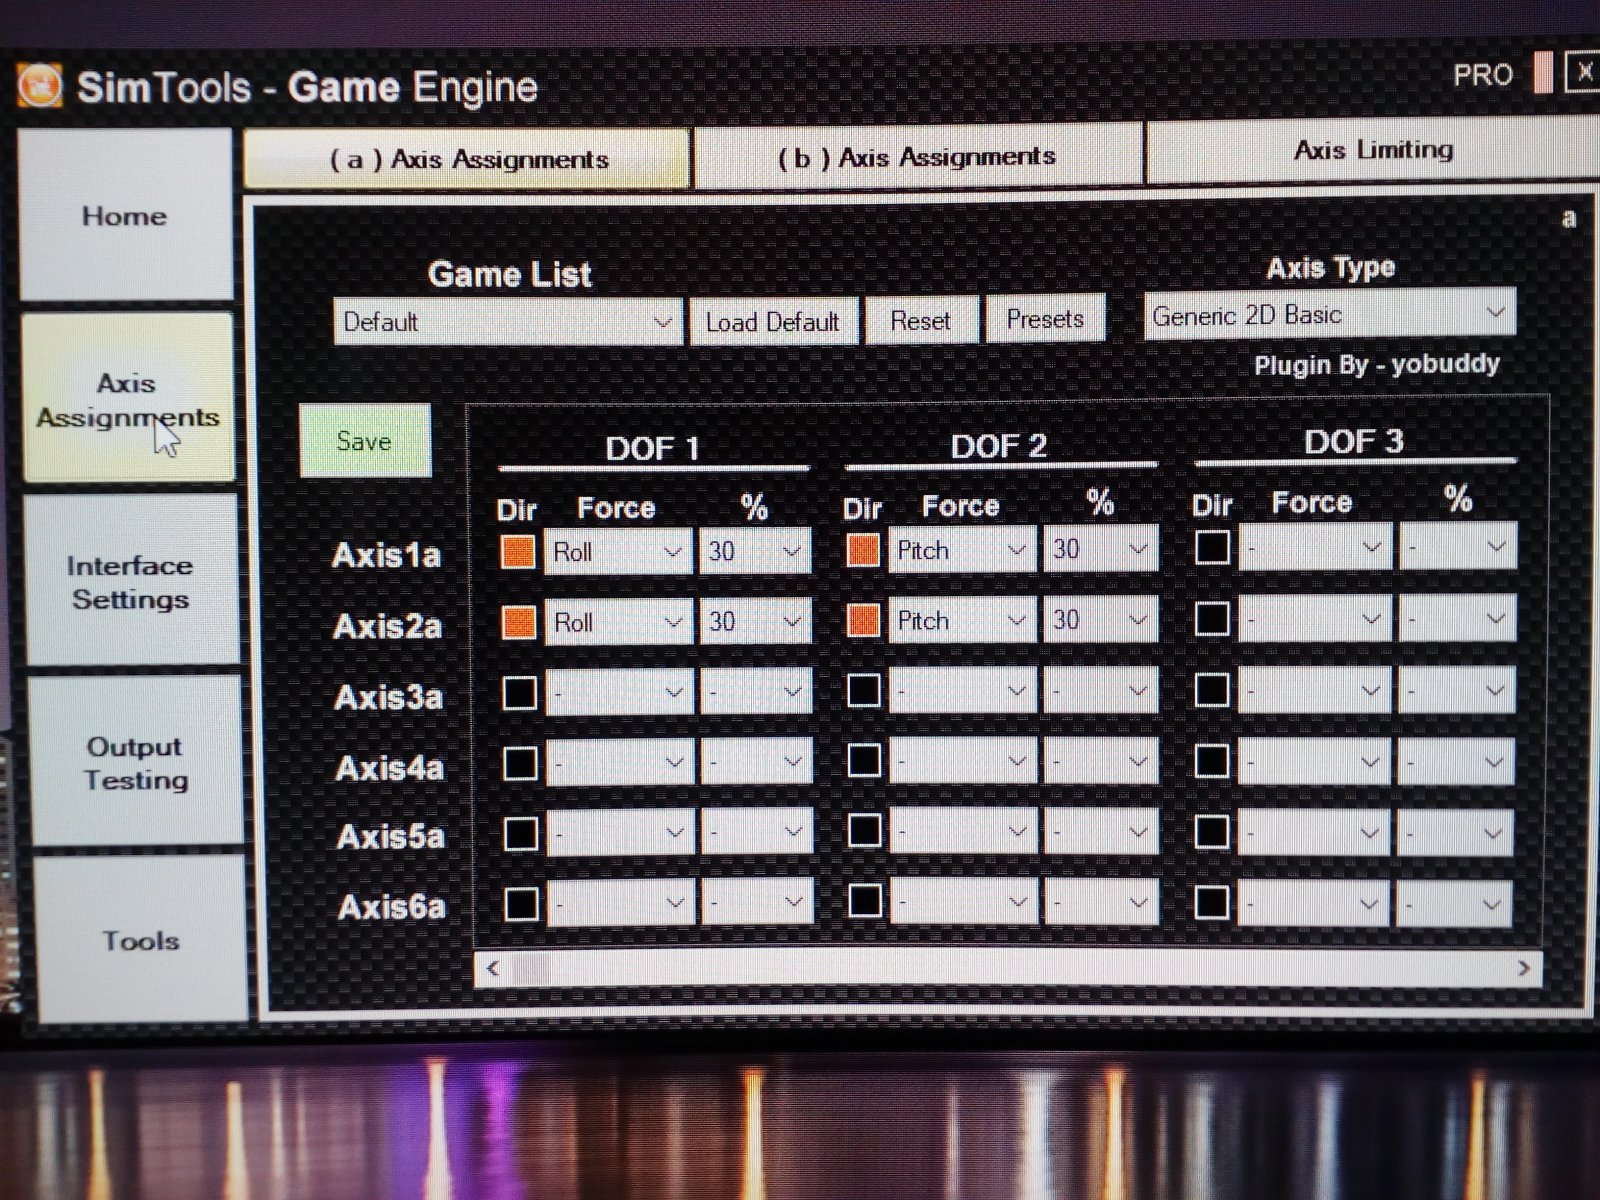Open Axis2a DOF 2 Pitch force dropdown
This screenshot has height=1200, width=1600.
[961, 621]
